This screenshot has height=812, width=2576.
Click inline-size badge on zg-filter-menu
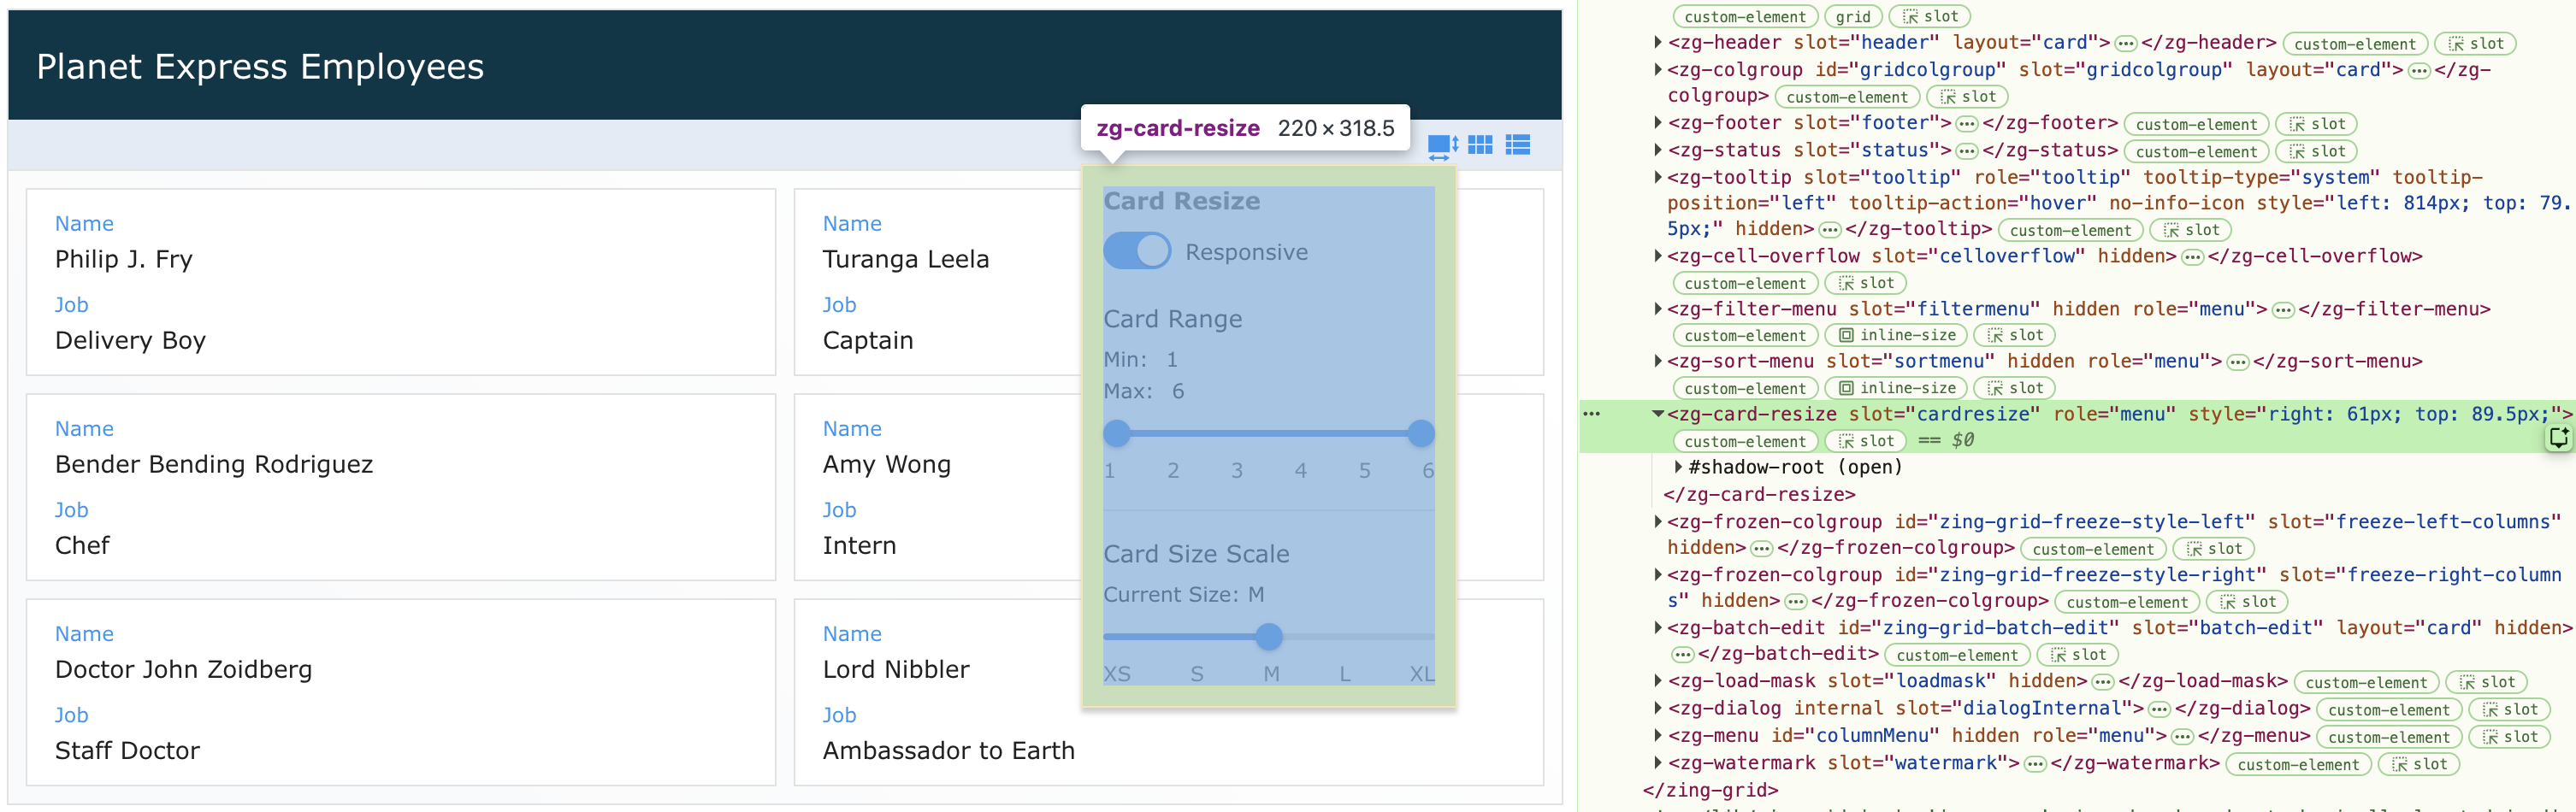pos(1896,335)
